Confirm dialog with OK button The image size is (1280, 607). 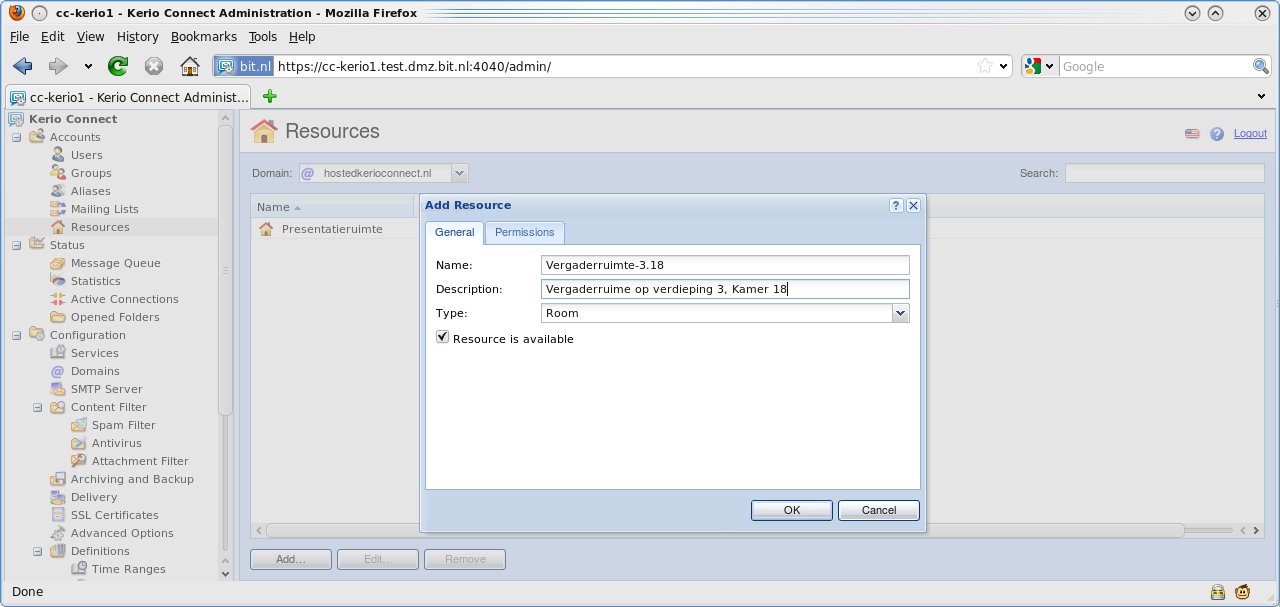point(792,510)
